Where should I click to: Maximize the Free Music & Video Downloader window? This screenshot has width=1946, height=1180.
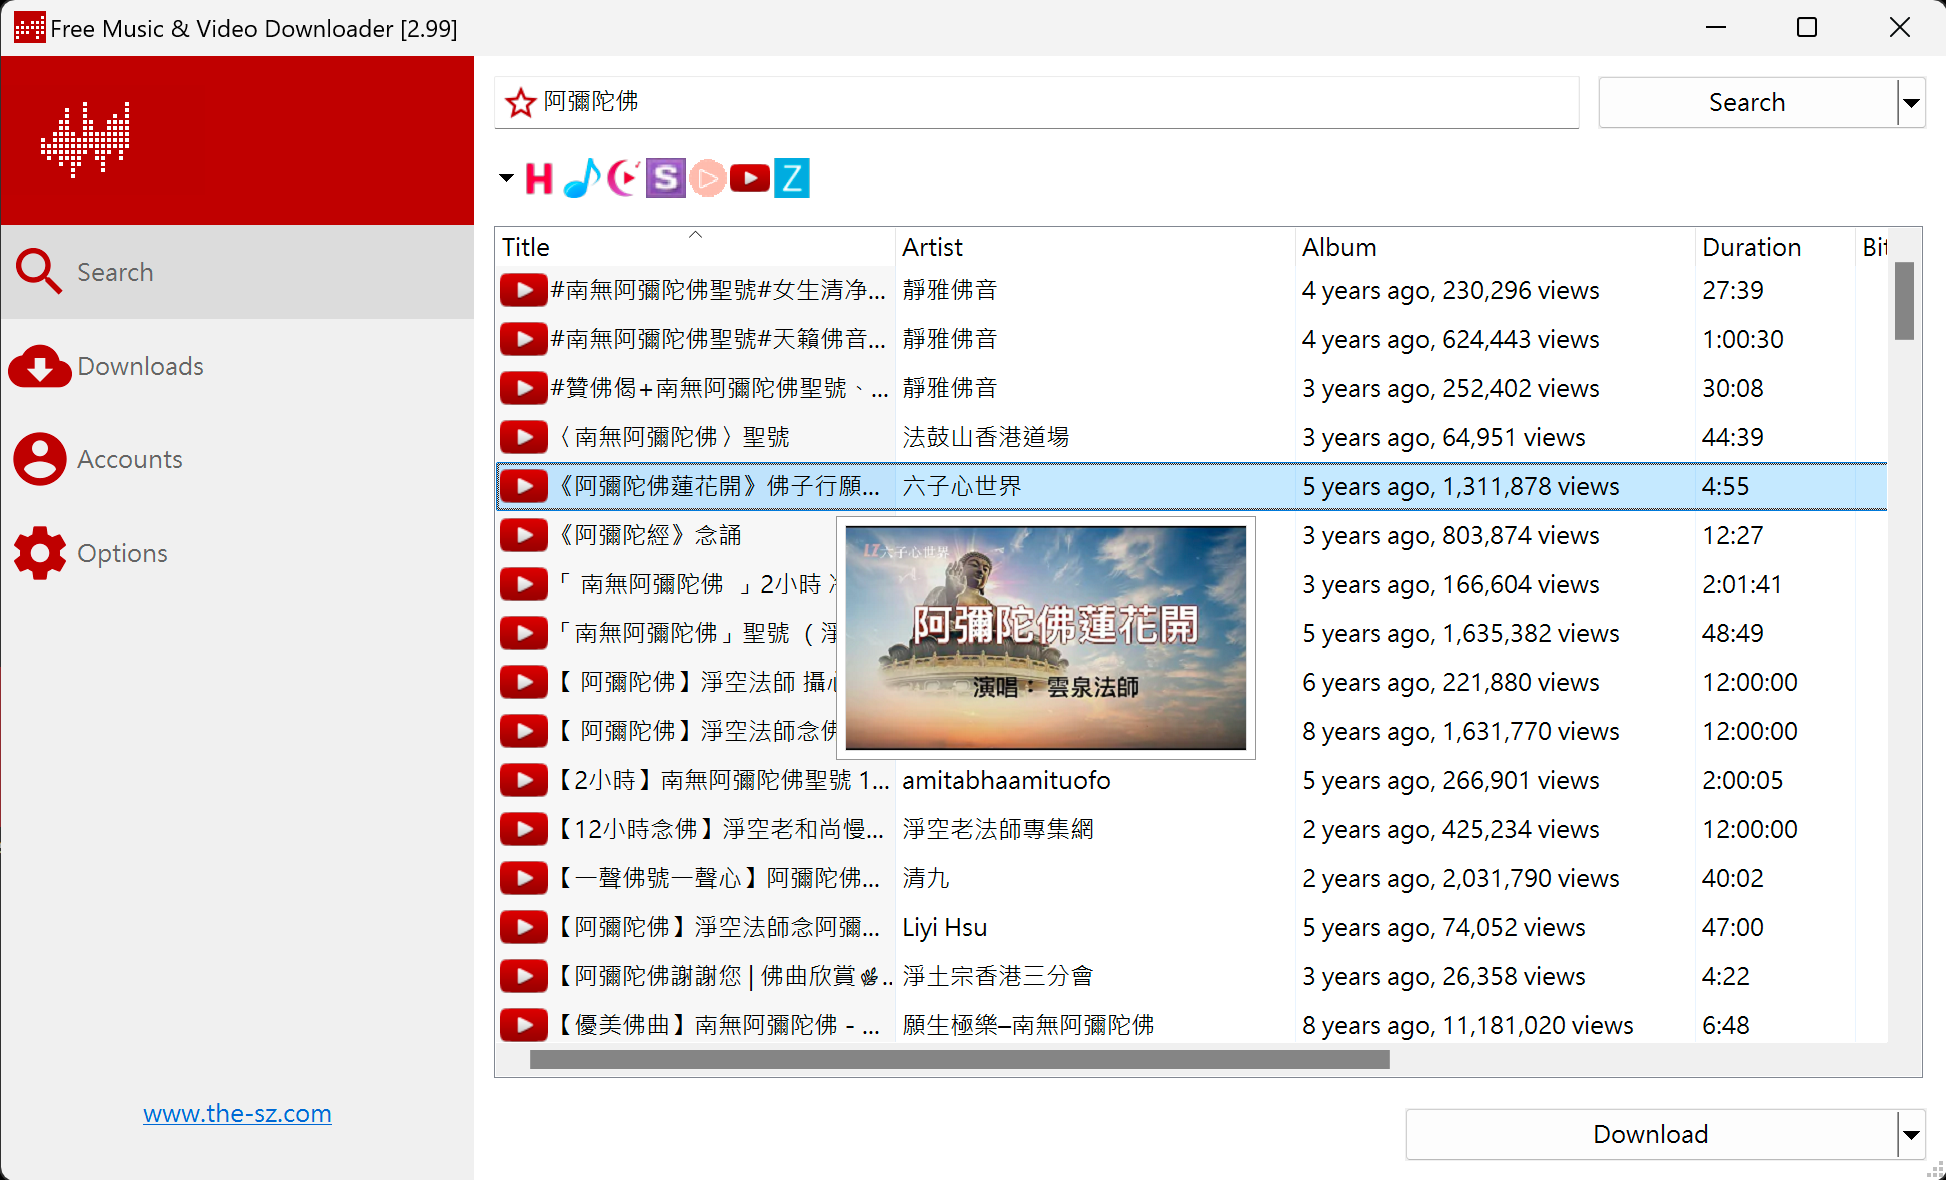[1807, 28]
